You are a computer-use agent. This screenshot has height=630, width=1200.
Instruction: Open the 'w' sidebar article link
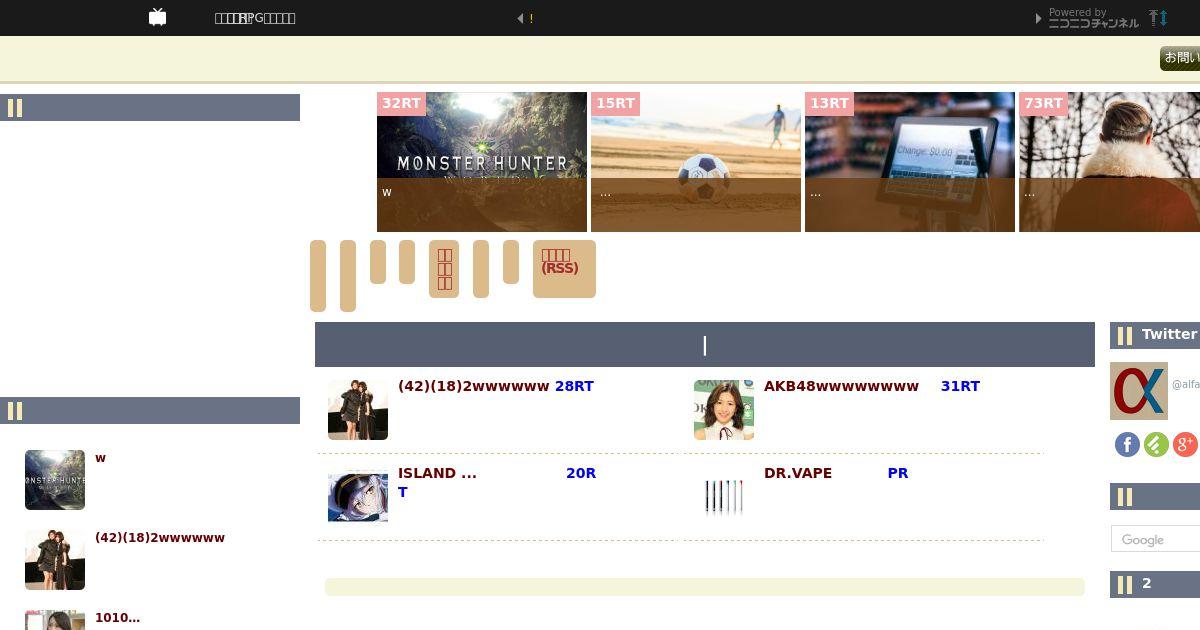tap(100, 458)
